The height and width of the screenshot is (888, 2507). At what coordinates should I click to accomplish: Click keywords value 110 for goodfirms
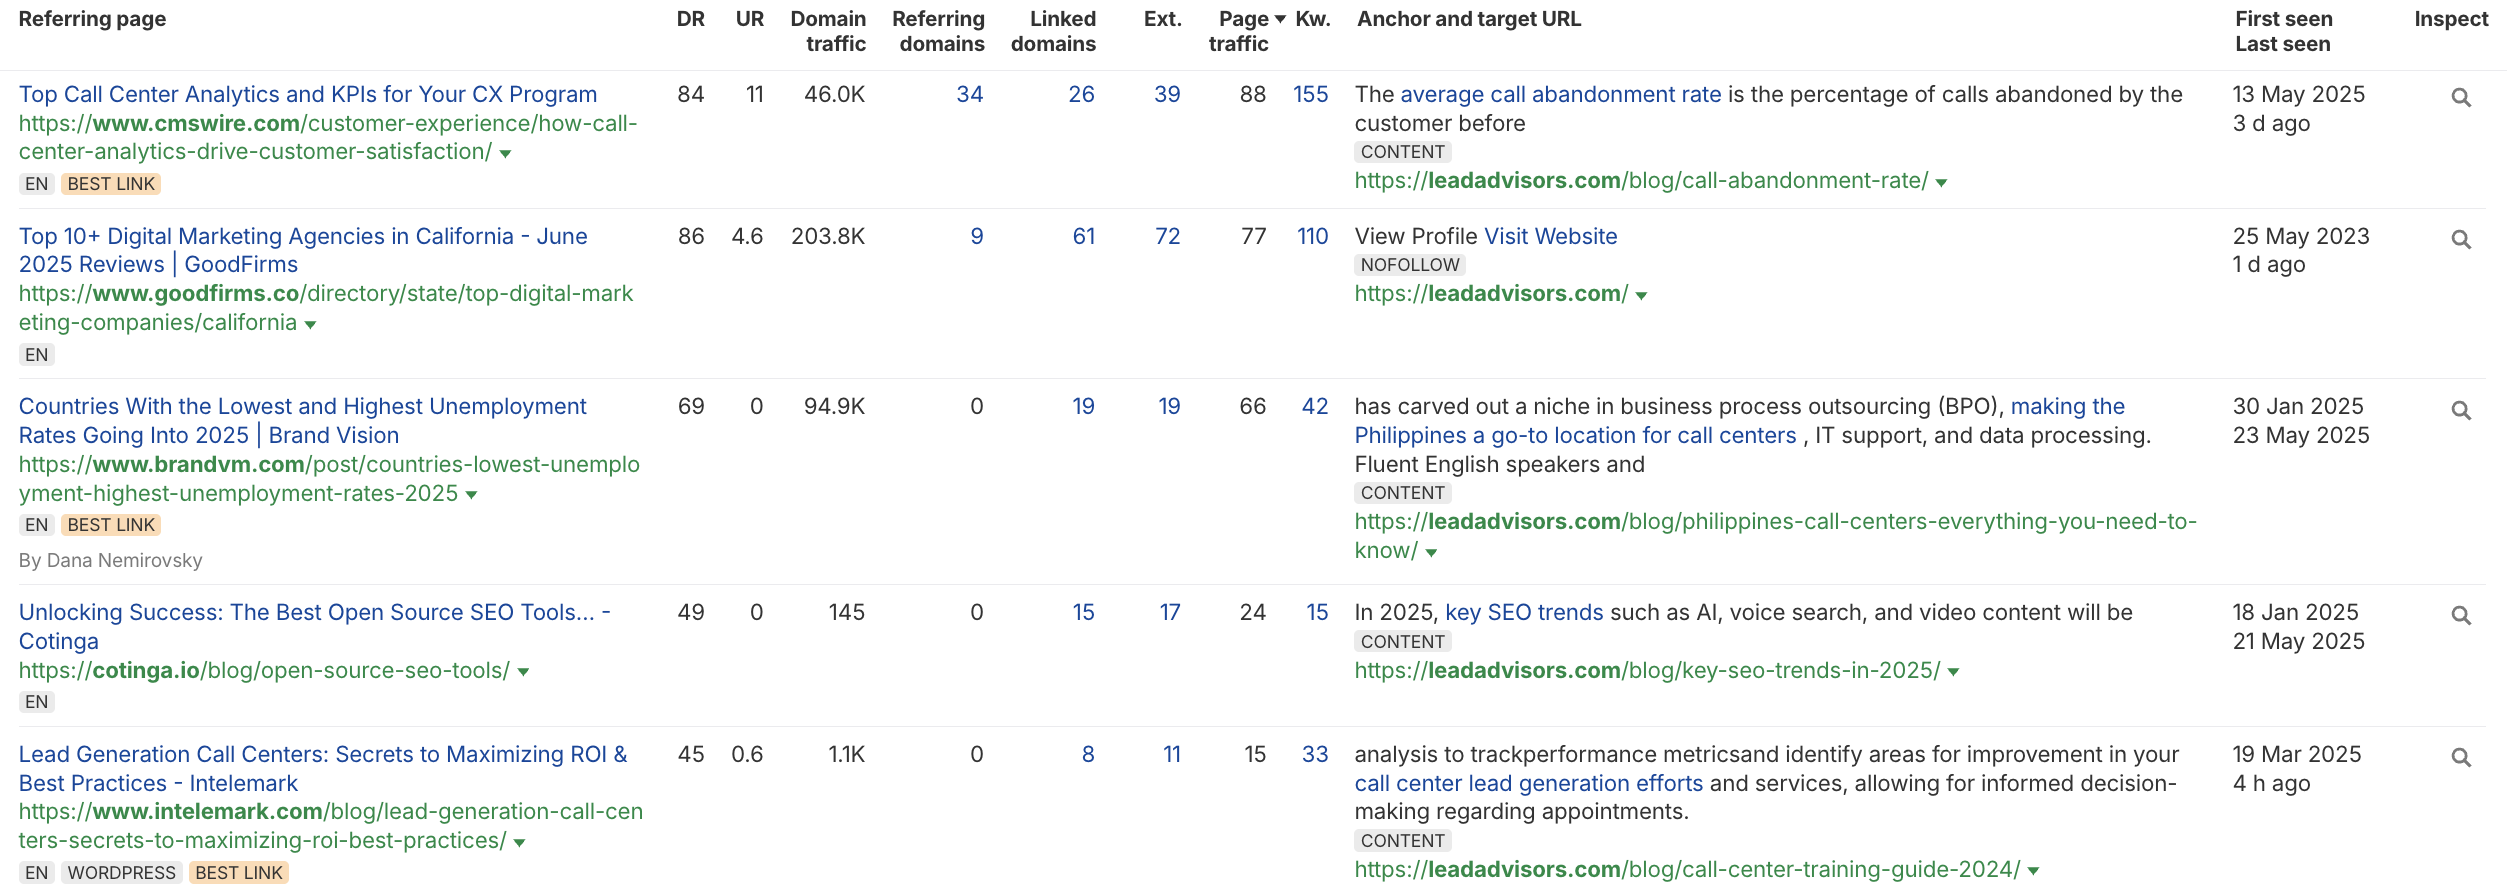(x=1312, y=236)
